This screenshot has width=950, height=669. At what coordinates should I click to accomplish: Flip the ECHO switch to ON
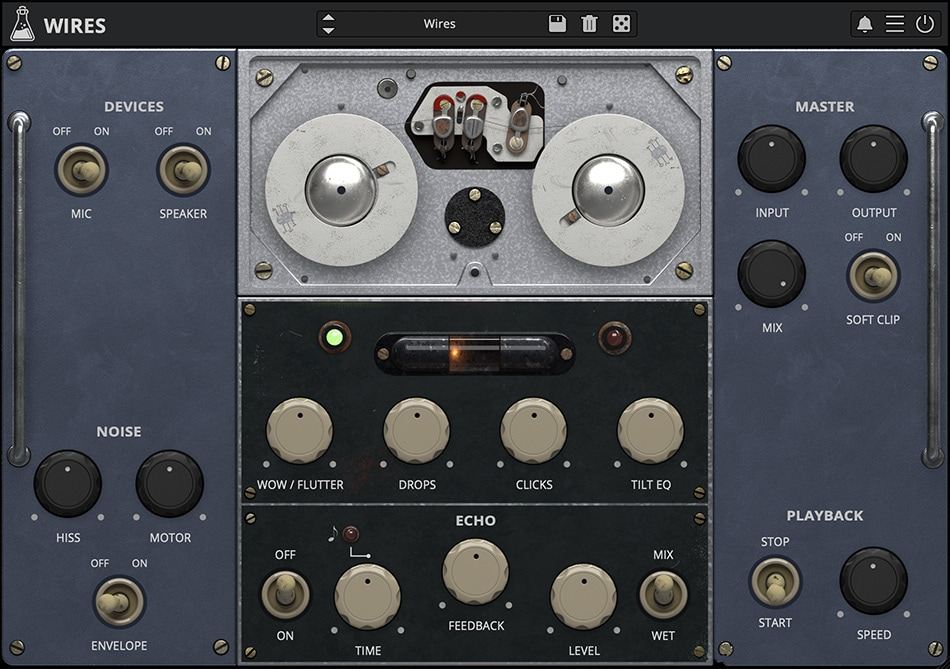tap(287, 594)
